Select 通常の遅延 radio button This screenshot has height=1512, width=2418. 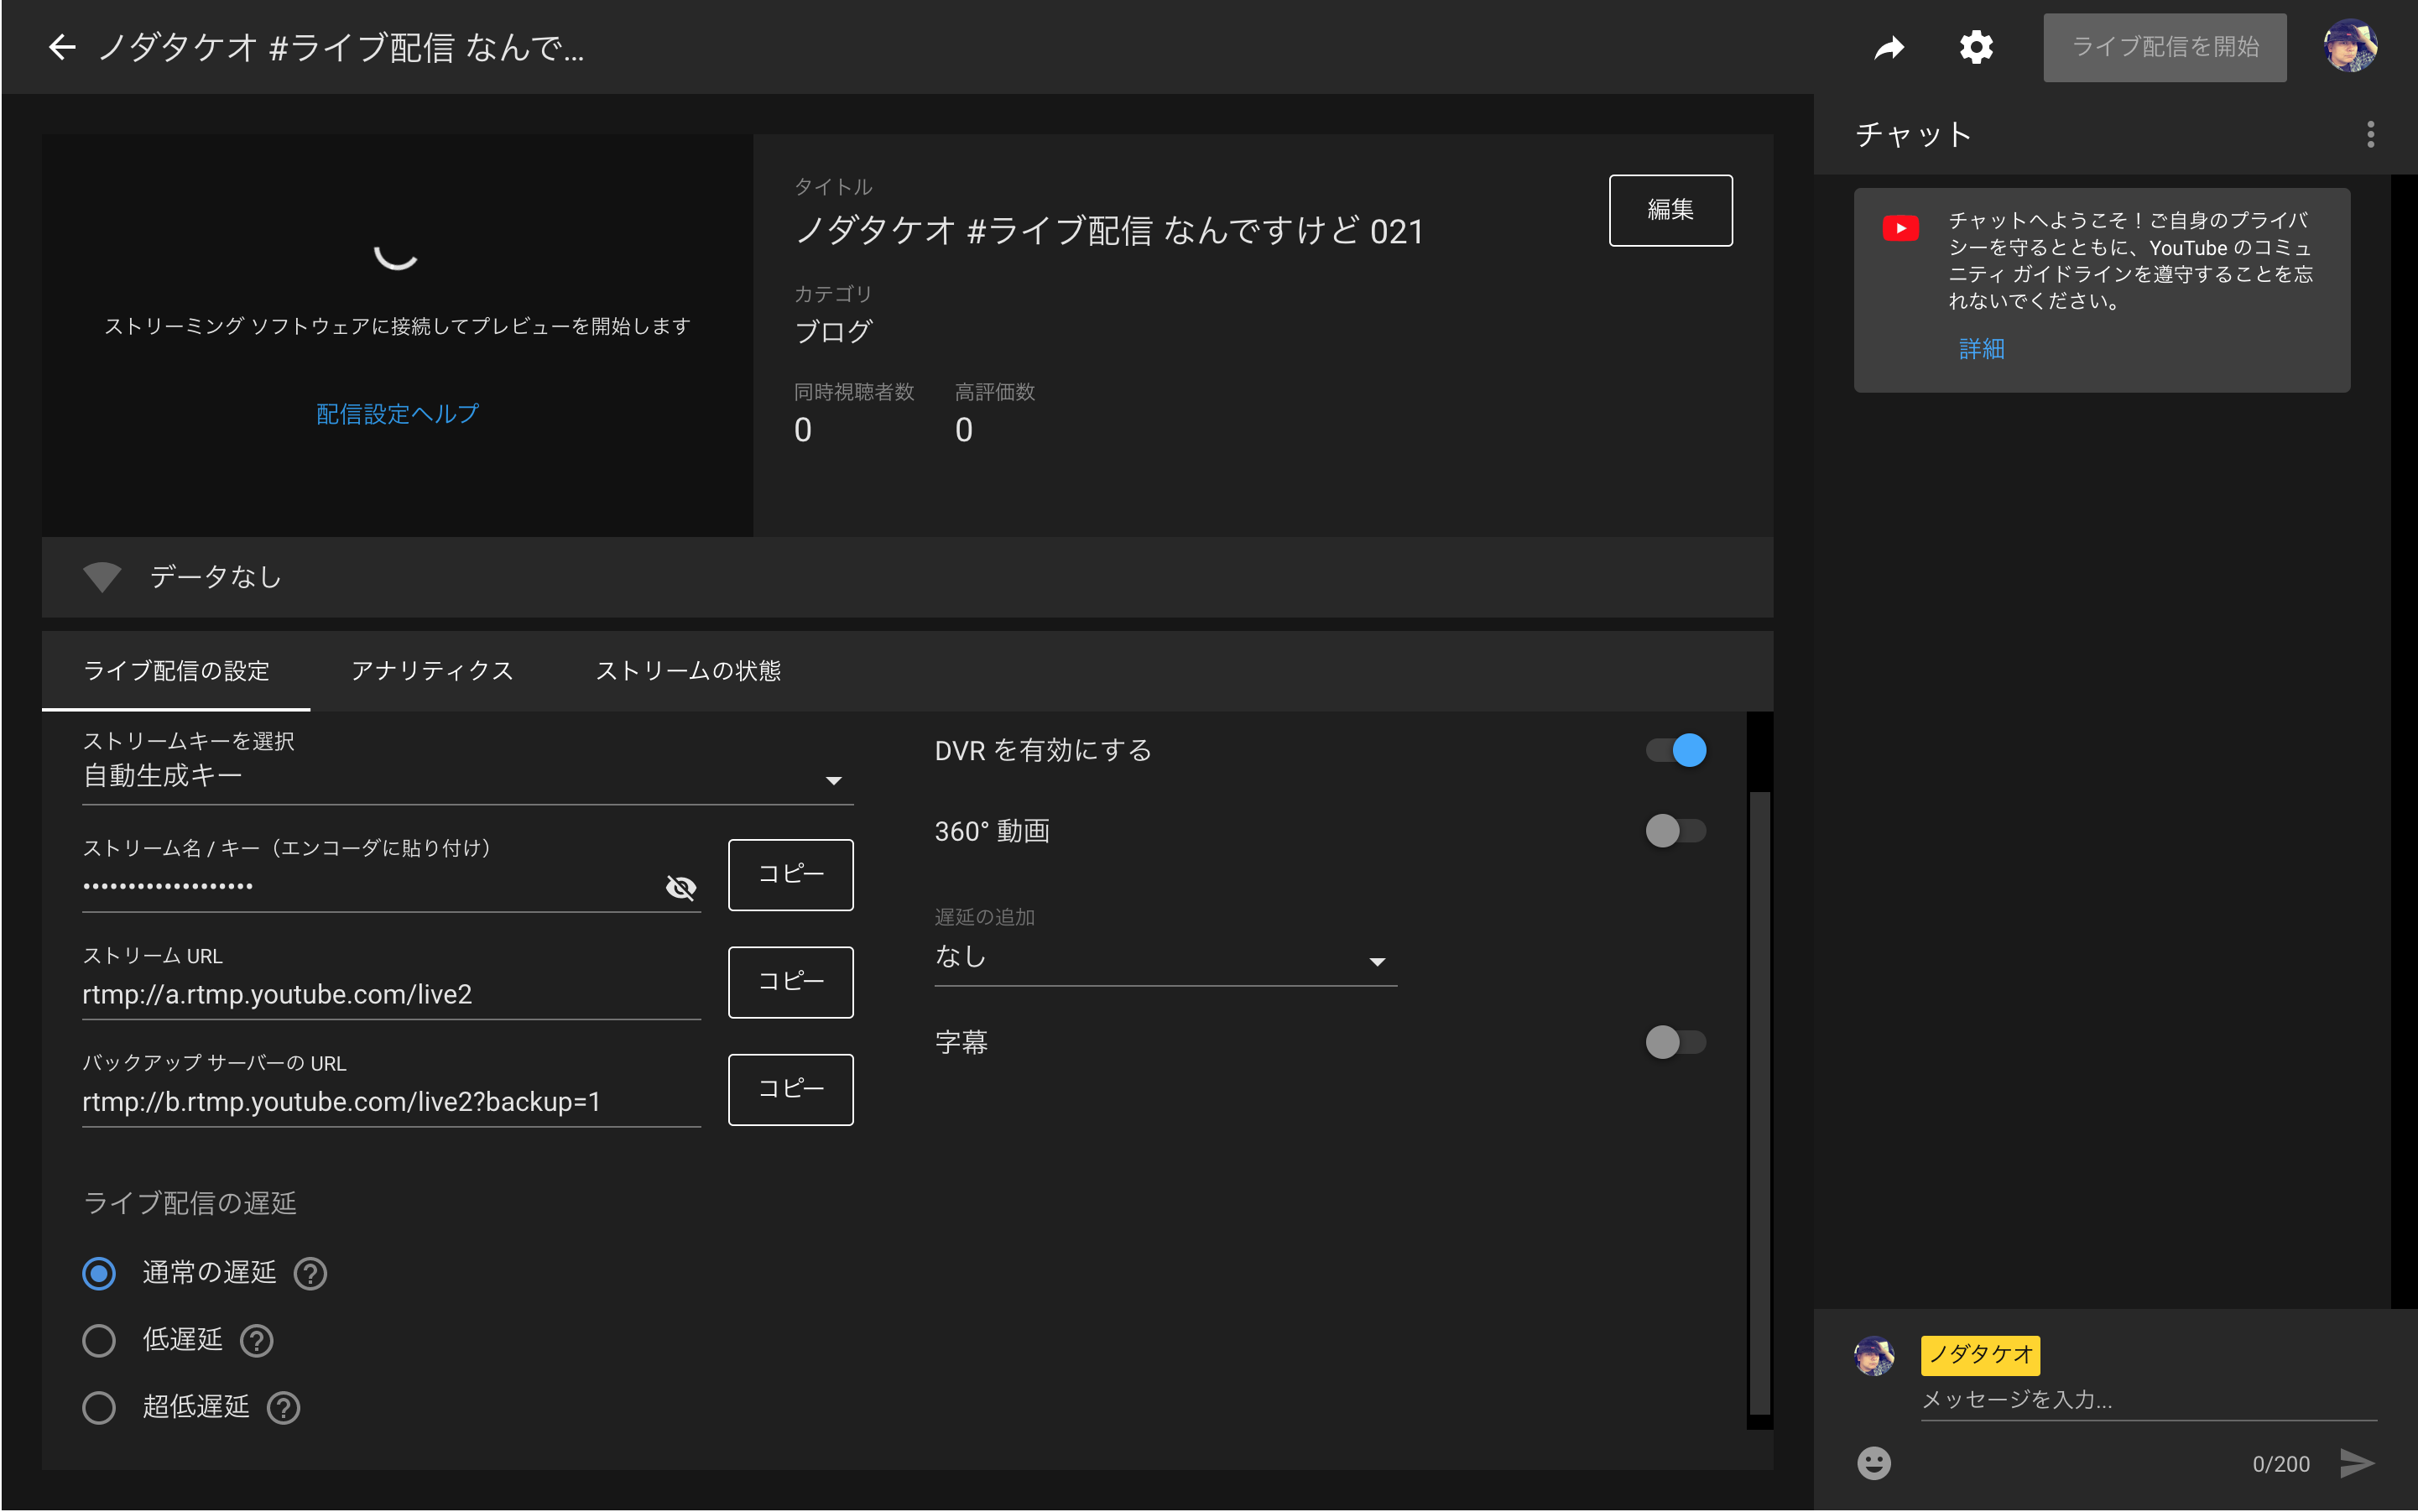pyautogui.click(x=99, y=1273)
